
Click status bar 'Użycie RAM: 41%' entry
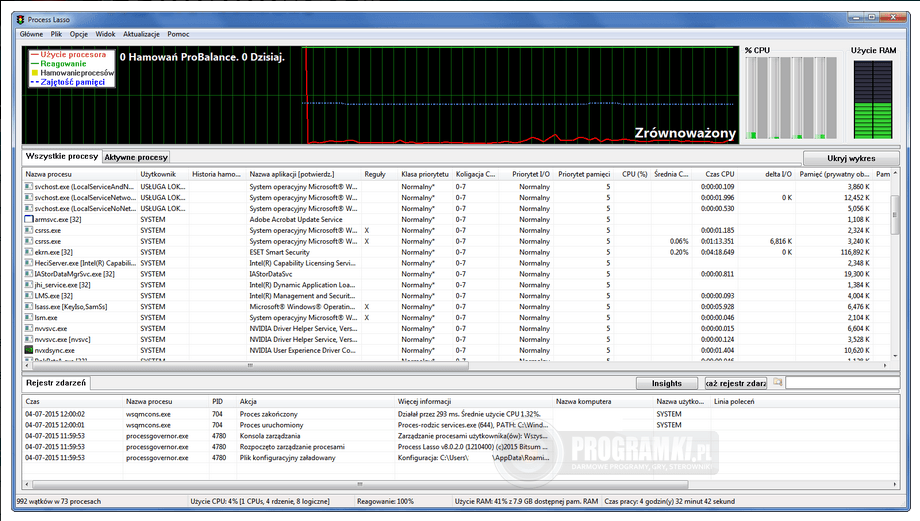point(526,502)
